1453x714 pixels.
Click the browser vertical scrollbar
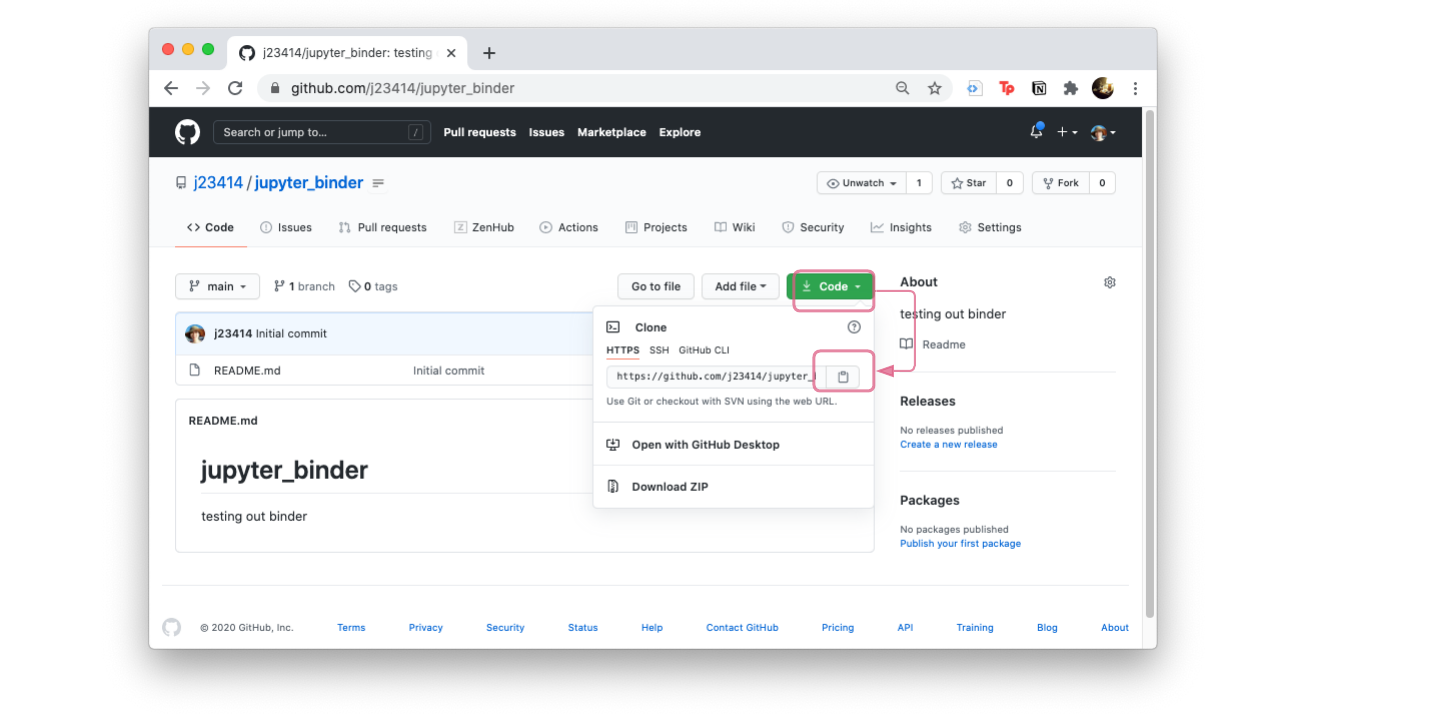click(1149, 360)
